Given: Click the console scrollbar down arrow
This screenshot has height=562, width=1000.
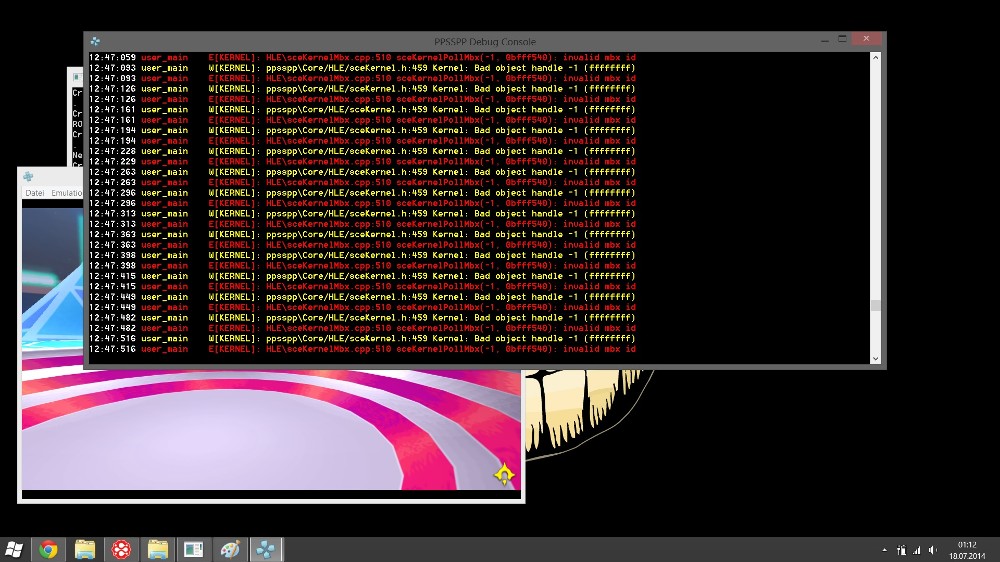Looking at the screenshot, I should [876, 358].
